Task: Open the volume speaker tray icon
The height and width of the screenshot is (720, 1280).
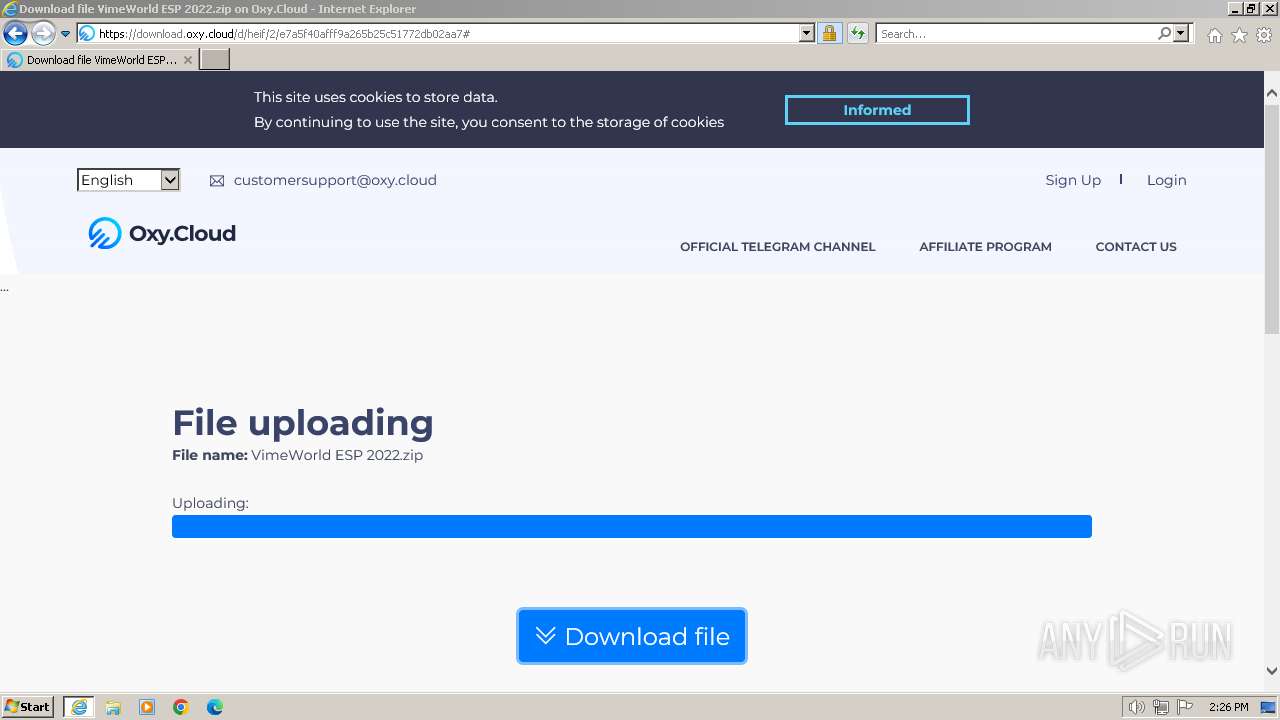Action: pyautogui.click(x=1137, y=707)
